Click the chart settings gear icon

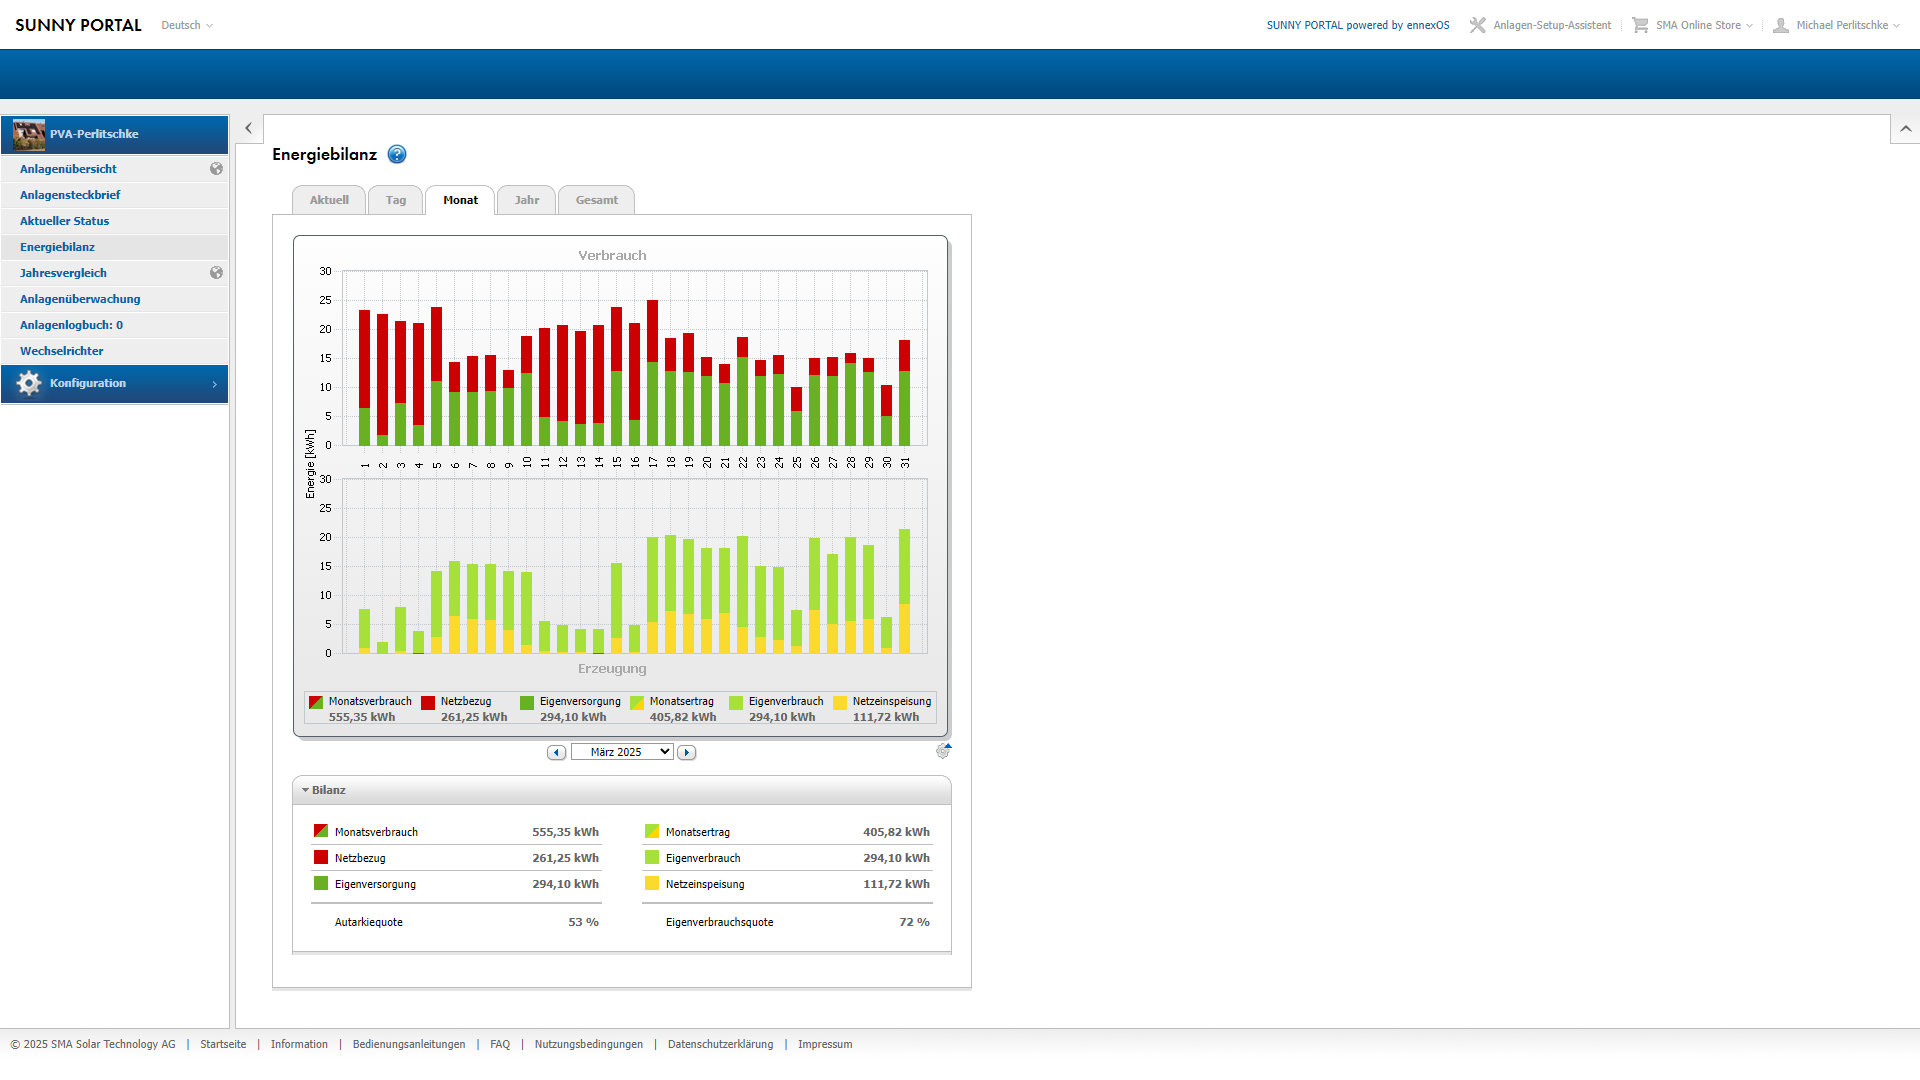click(x=943, y=751)
